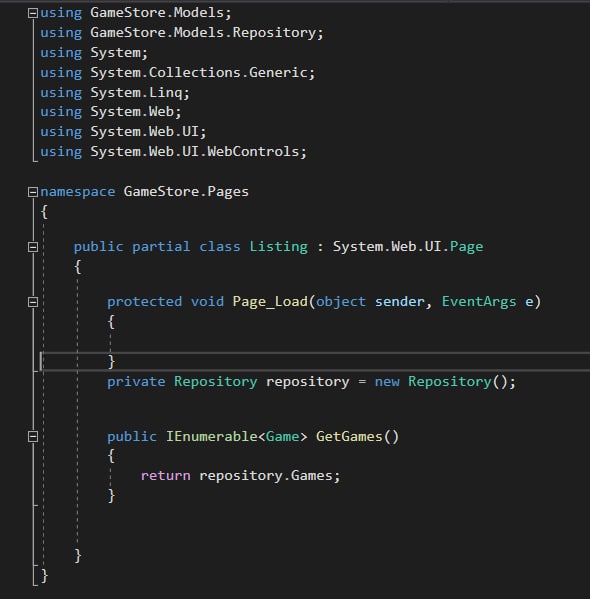
Task: Click the 'Listing' class name
Action: (x=279, y=247)
